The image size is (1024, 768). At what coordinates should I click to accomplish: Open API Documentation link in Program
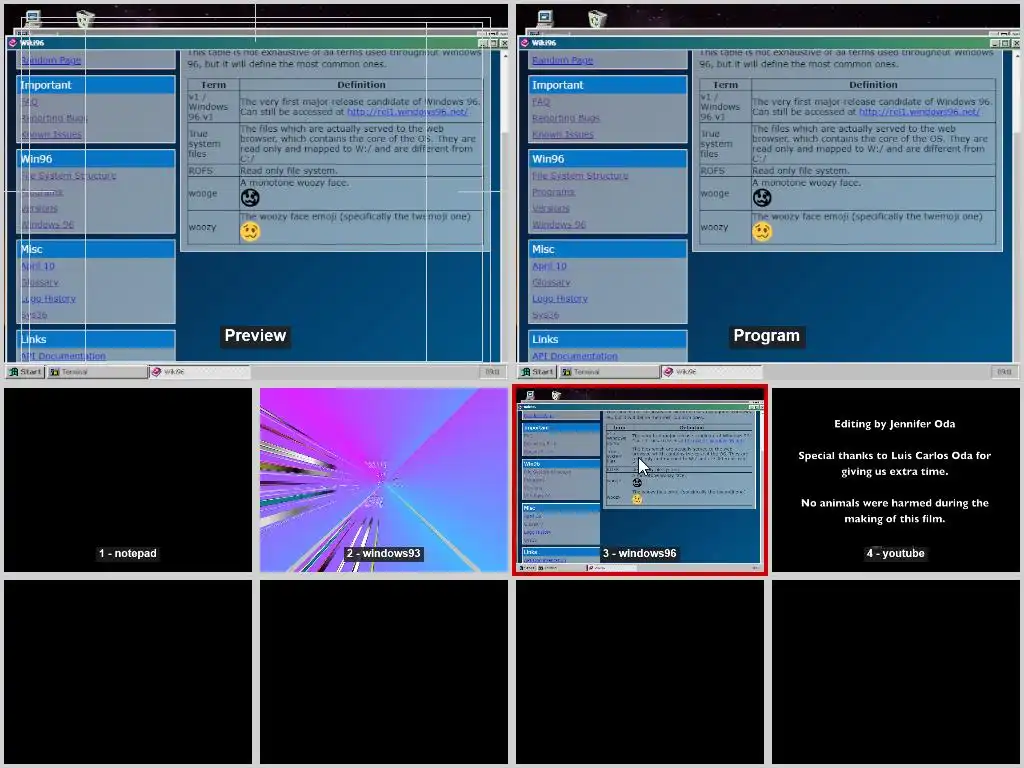[575, 356]
